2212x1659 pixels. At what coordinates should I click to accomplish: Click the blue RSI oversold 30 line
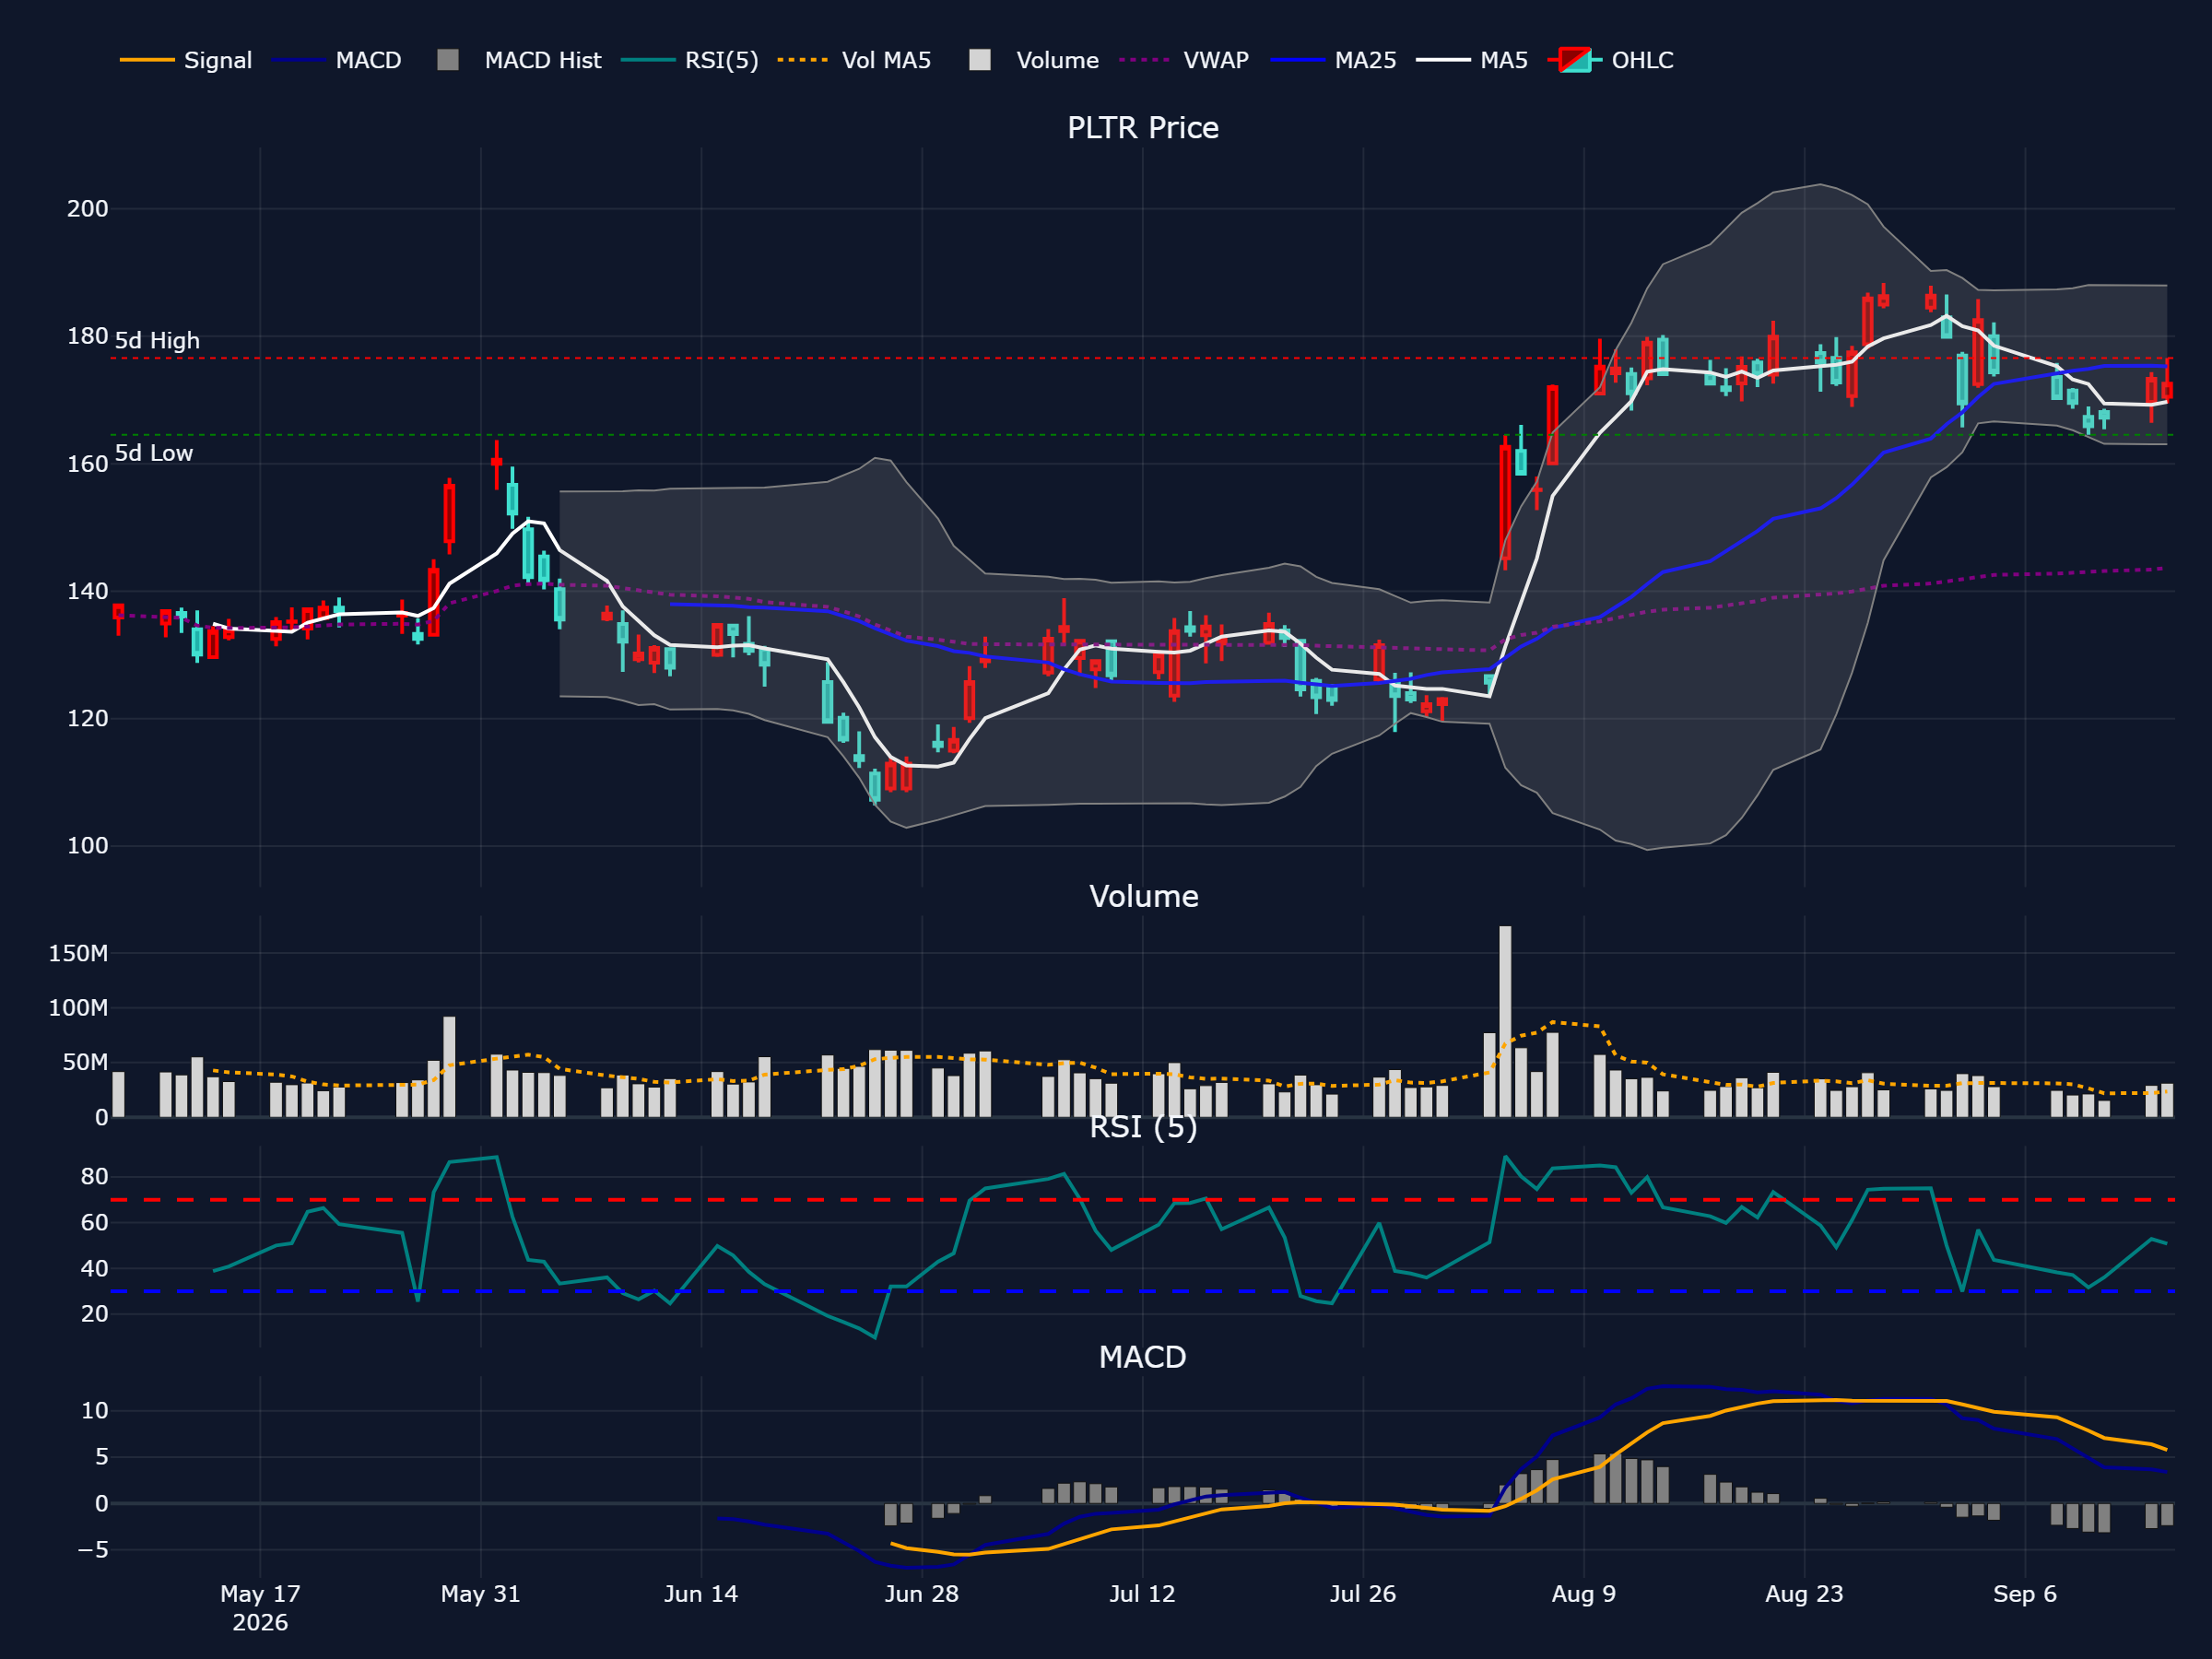pyautogui.click(x=1143, y=1292)
